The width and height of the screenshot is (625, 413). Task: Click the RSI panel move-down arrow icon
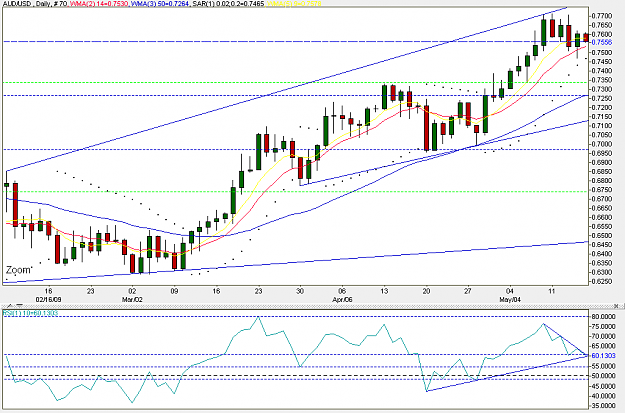[x=20, y=306]
